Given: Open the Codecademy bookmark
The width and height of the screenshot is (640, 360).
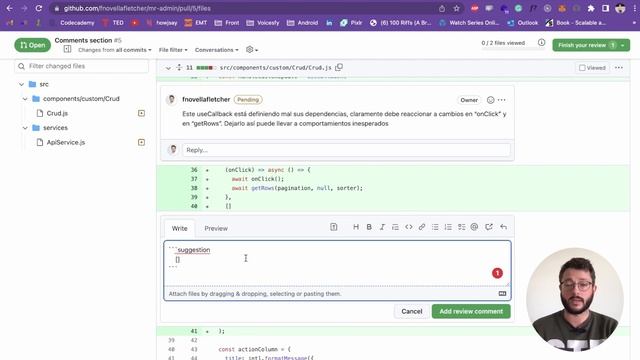Looking at the screenshot, I should (x=72, y=23).
